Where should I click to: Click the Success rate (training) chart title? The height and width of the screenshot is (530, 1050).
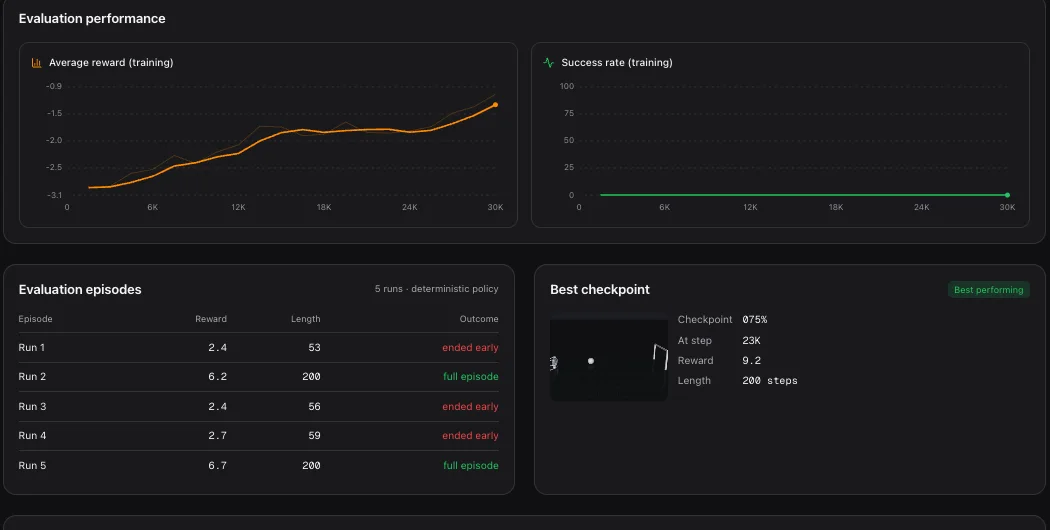pyautogui.click(x=617, y=63)
